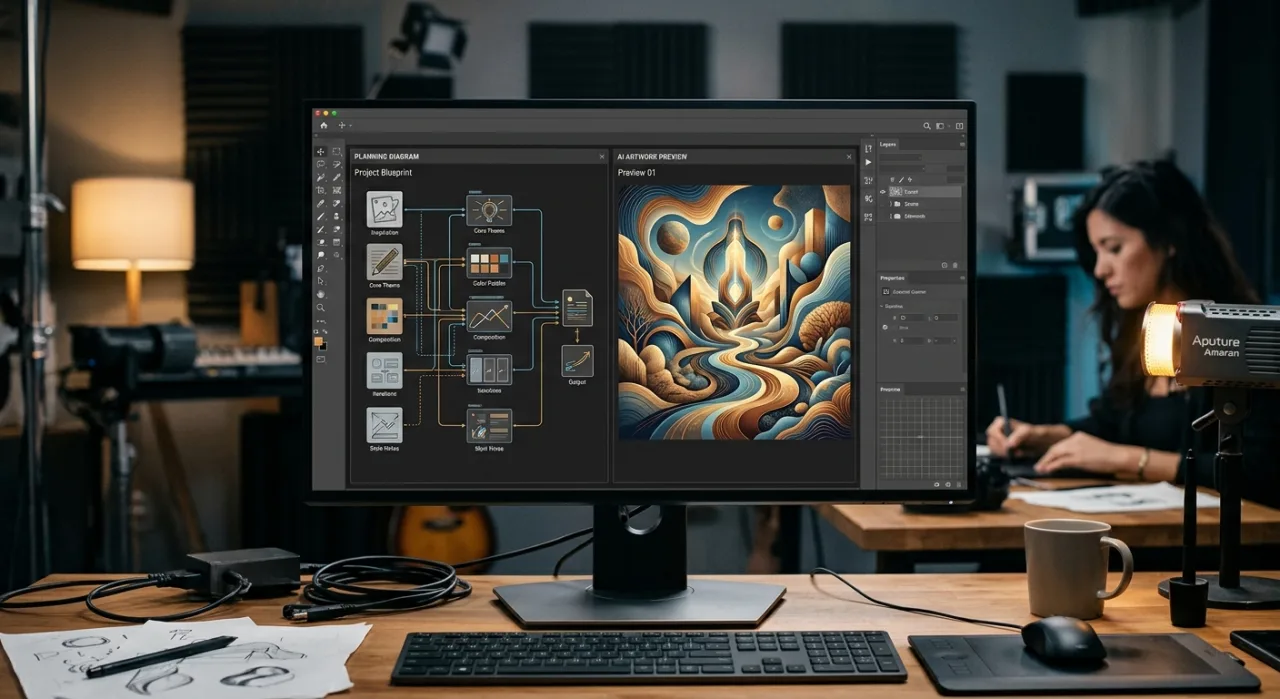1280x699 pixels.
Task: Select the Crop tool
Action: (x=321, y=190)
